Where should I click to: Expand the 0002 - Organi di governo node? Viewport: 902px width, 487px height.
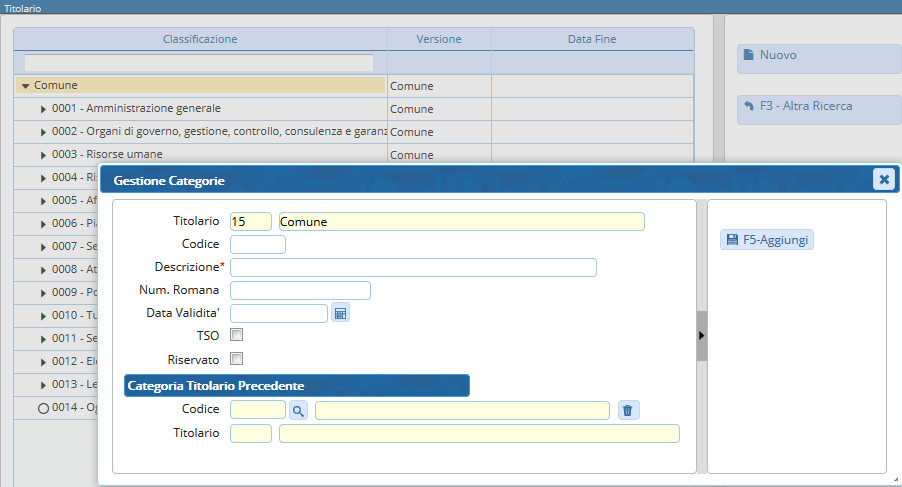(x=43, y=132)
